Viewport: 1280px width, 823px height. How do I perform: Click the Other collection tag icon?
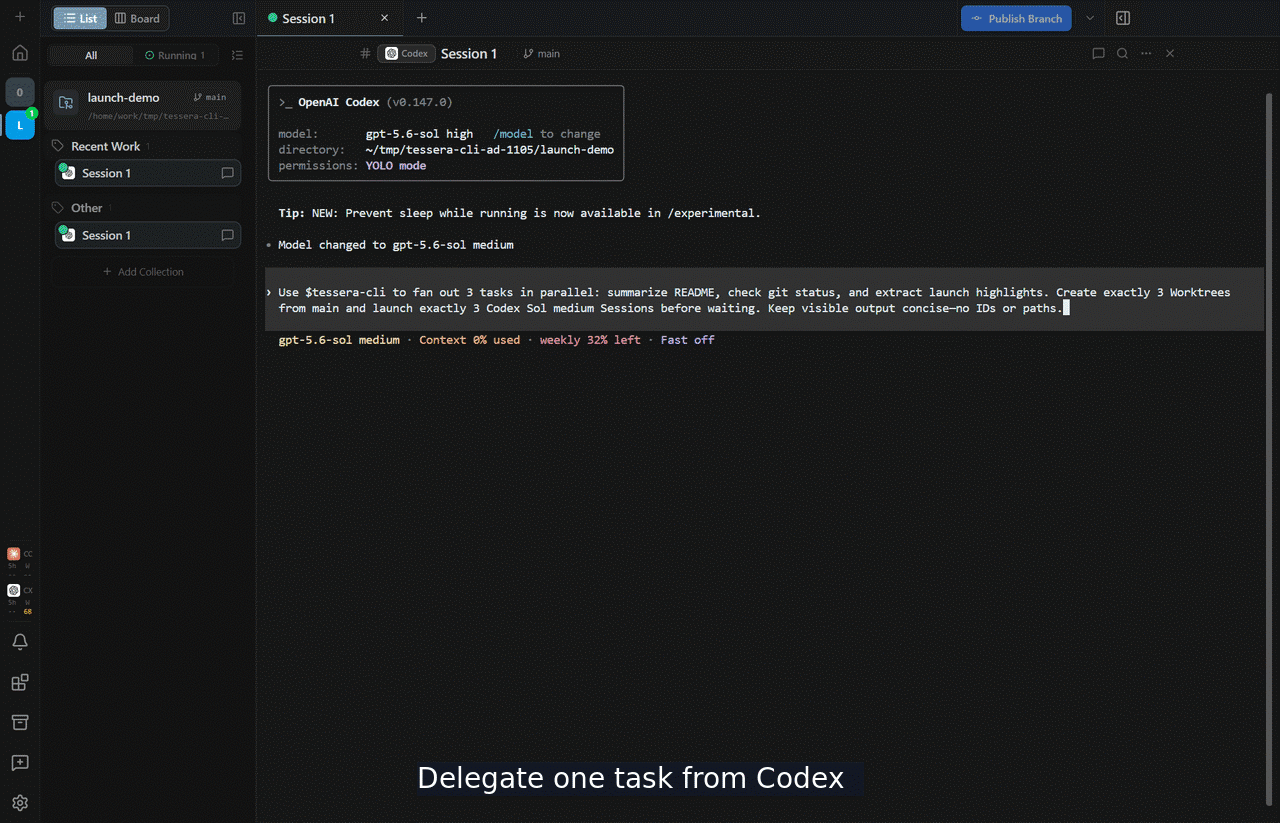click(x=58, y=208)
